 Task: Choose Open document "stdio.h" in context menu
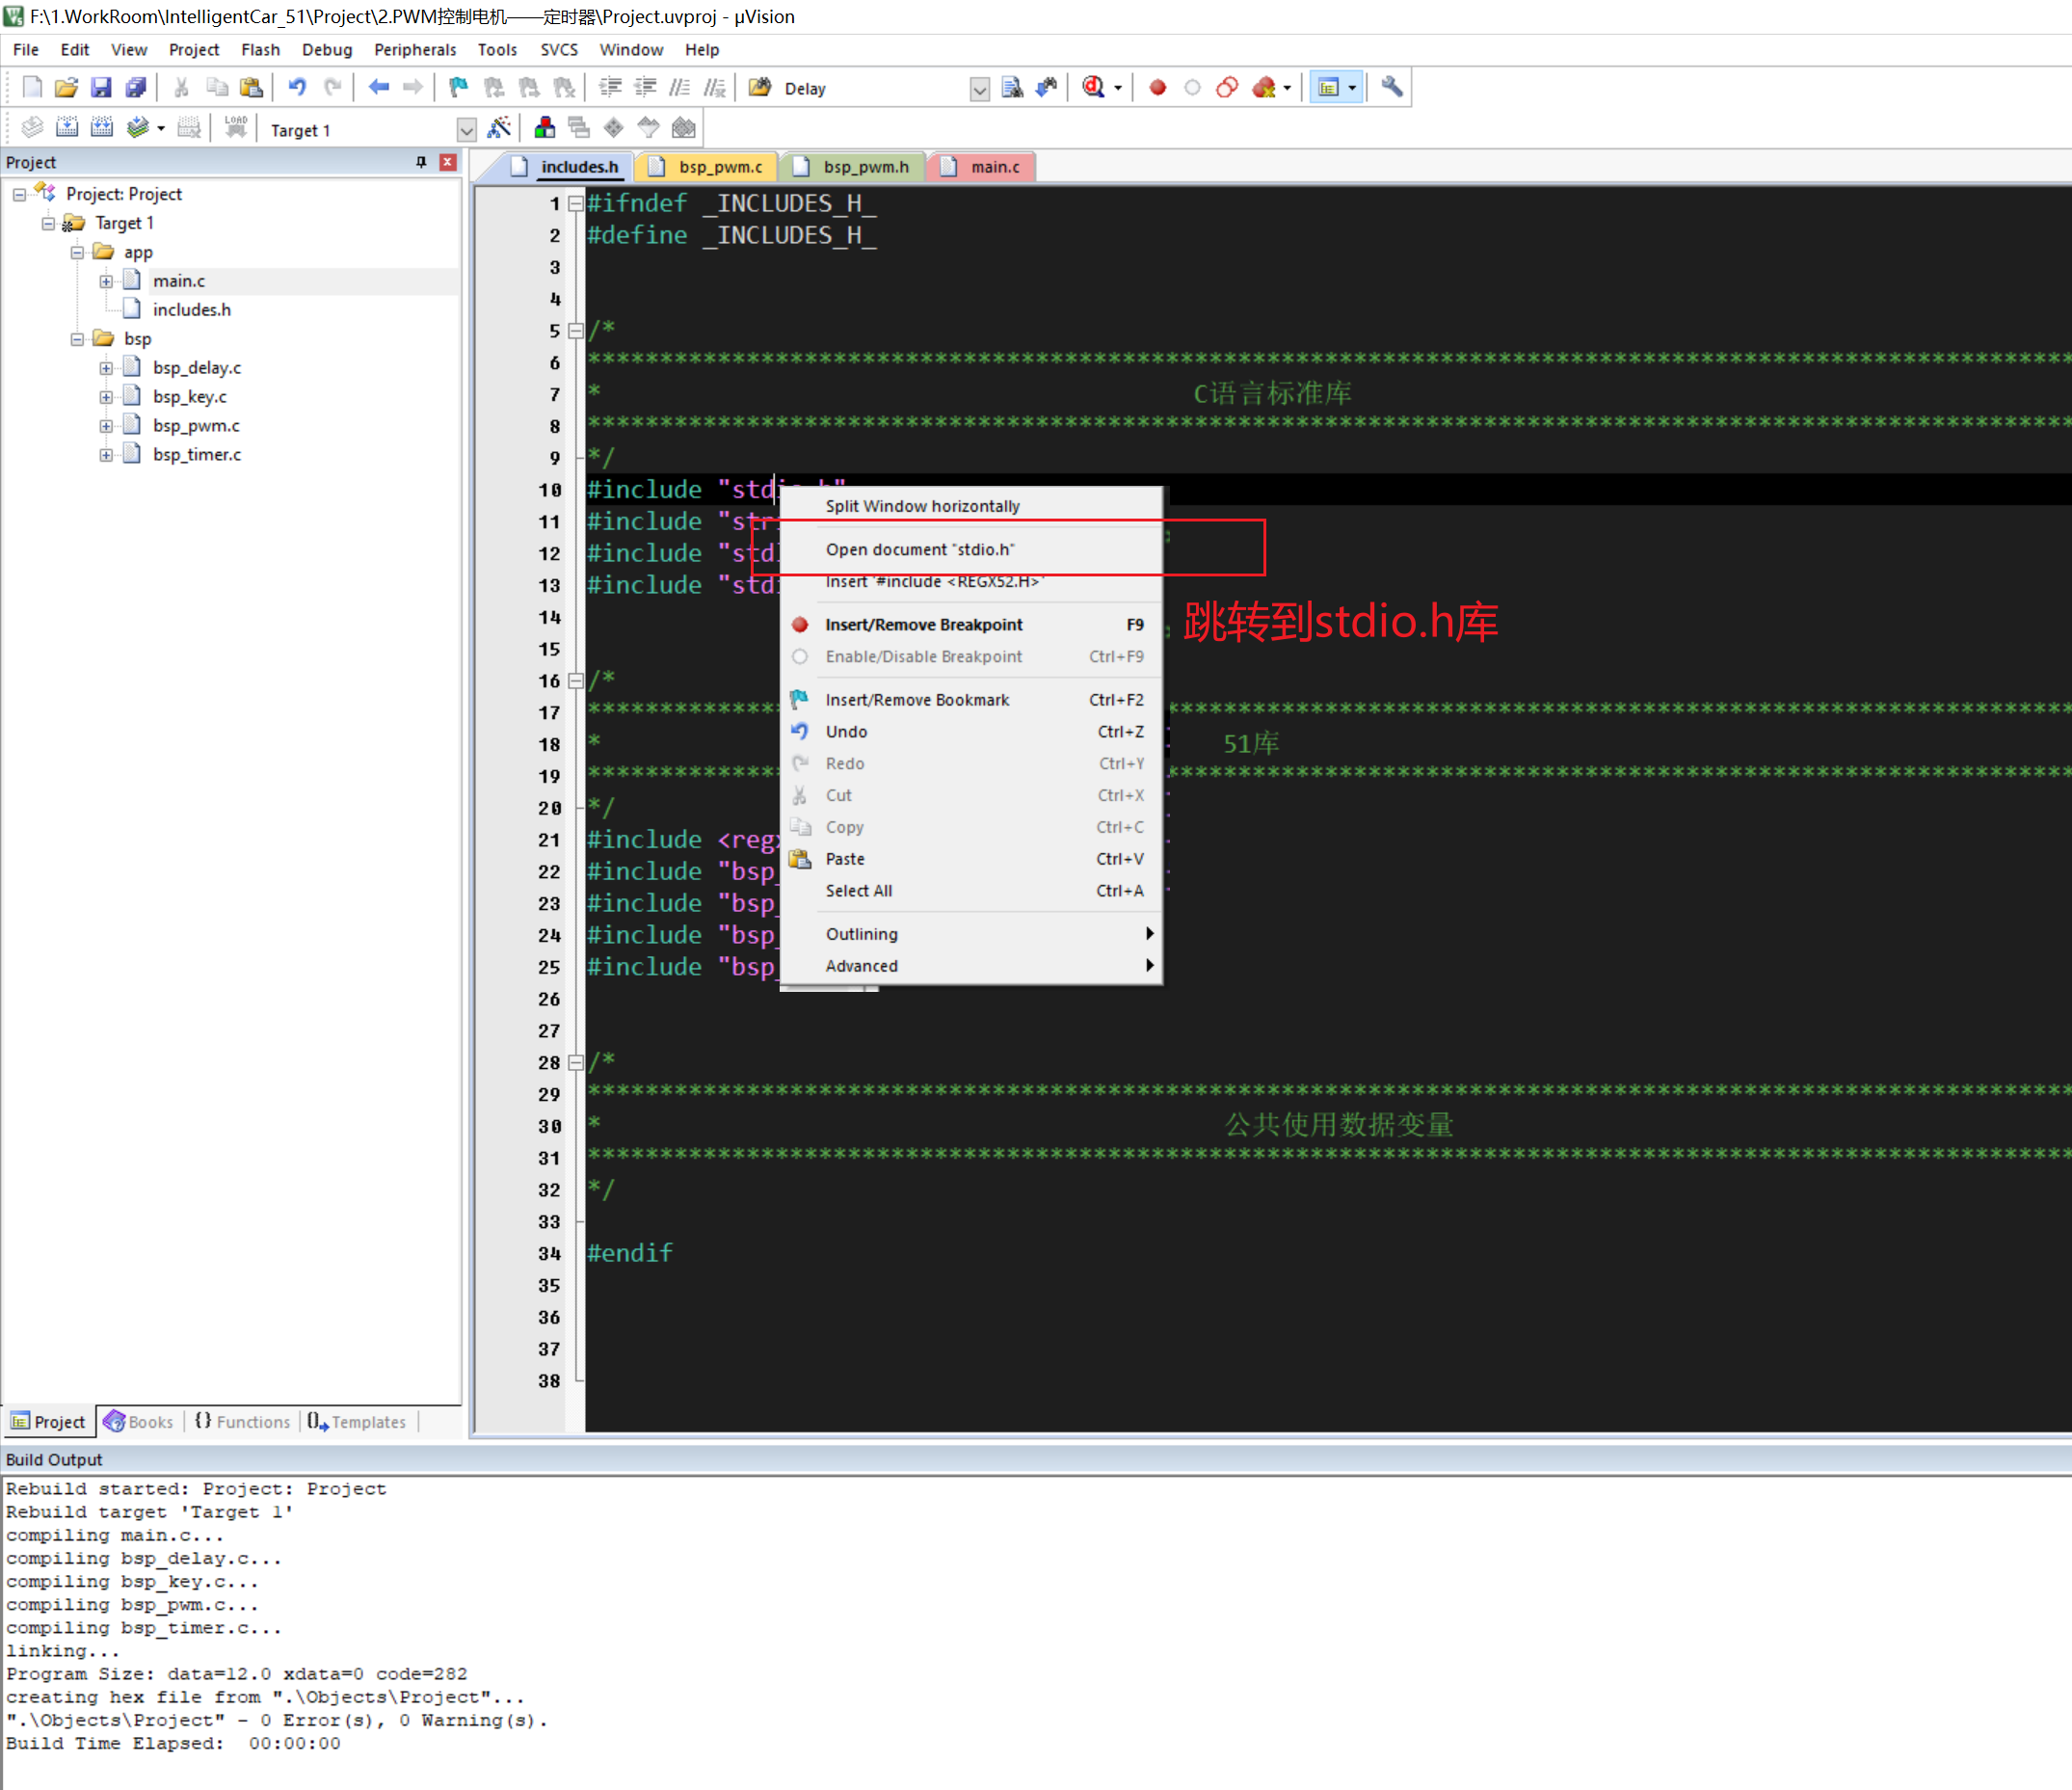[x=970, y=550]
